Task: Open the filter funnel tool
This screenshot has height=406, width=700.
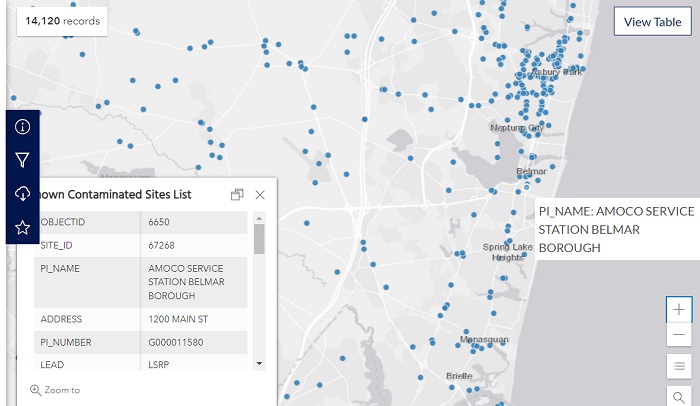Action: 22,160
